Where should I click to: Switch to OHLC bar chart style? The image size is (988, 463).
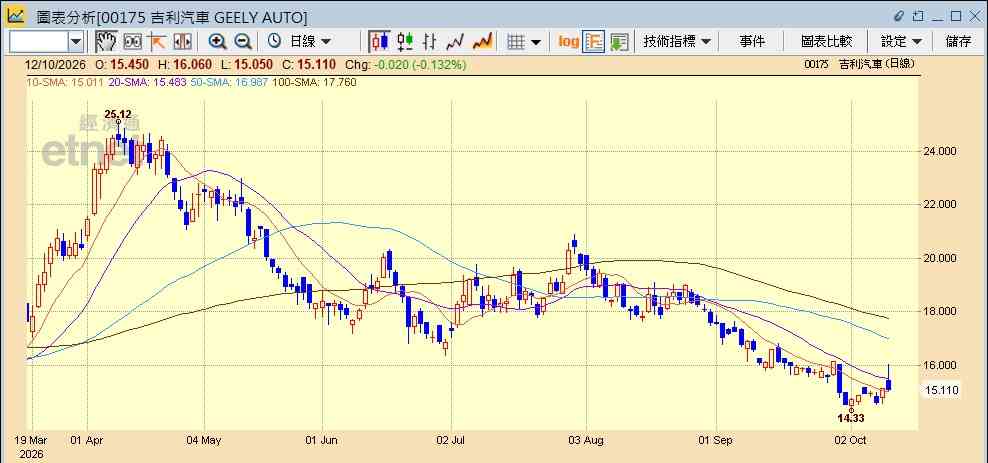point(430,42)
